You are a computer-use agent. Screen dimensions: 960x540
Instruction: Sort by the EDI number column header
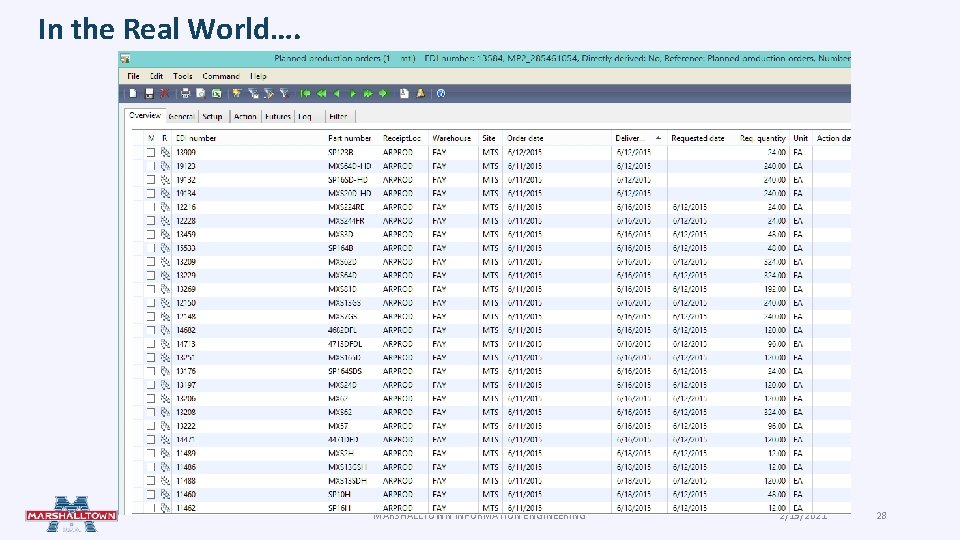tap(196, 138)
